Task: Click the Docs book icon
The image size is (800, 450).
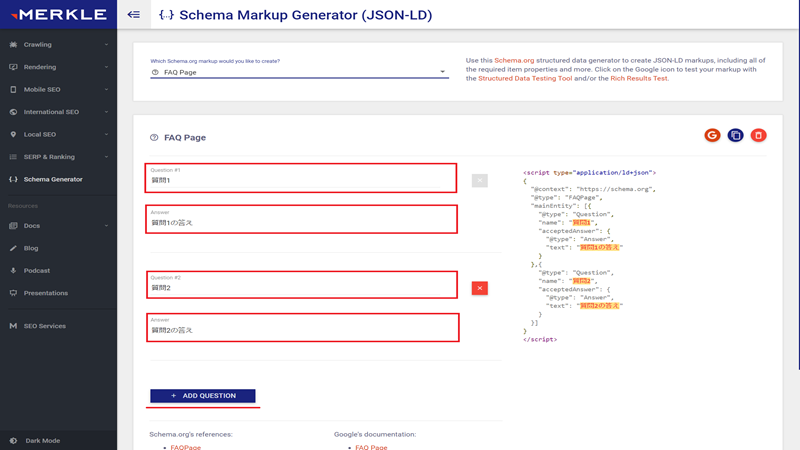Action: 13,226
